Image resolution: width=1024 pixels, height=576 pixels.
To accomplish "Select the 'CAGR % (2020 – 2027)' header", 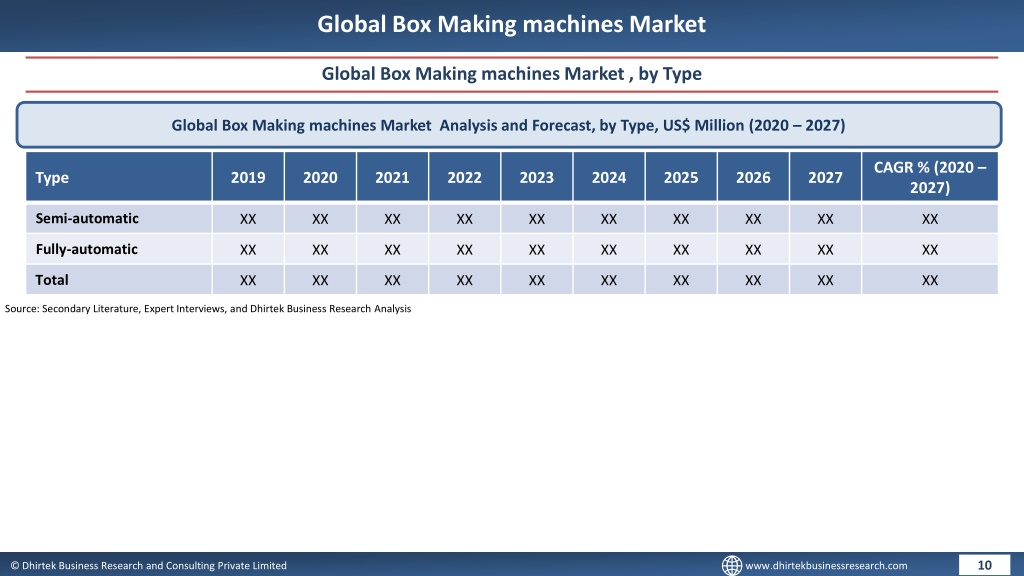I will (x=930, y=176).
